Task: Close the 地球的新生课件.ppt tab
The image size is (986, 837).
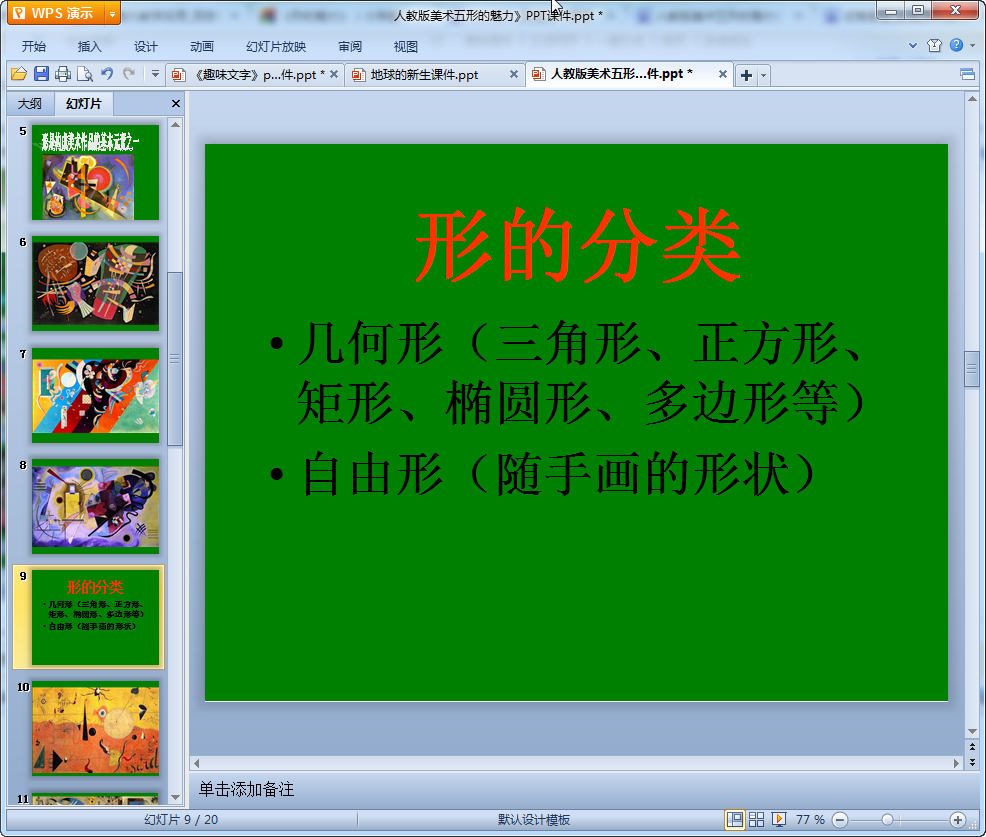Action: pos(514,74)
